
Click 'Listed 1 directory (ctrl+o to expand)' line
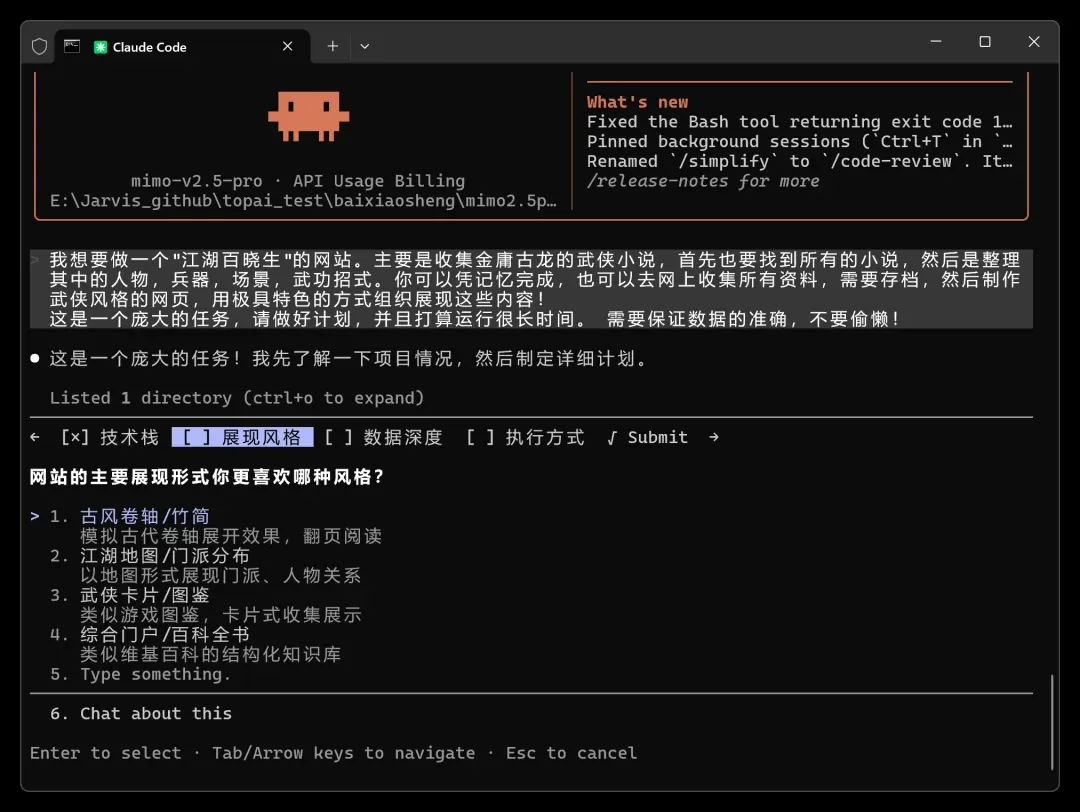click(x=237, y=397)
